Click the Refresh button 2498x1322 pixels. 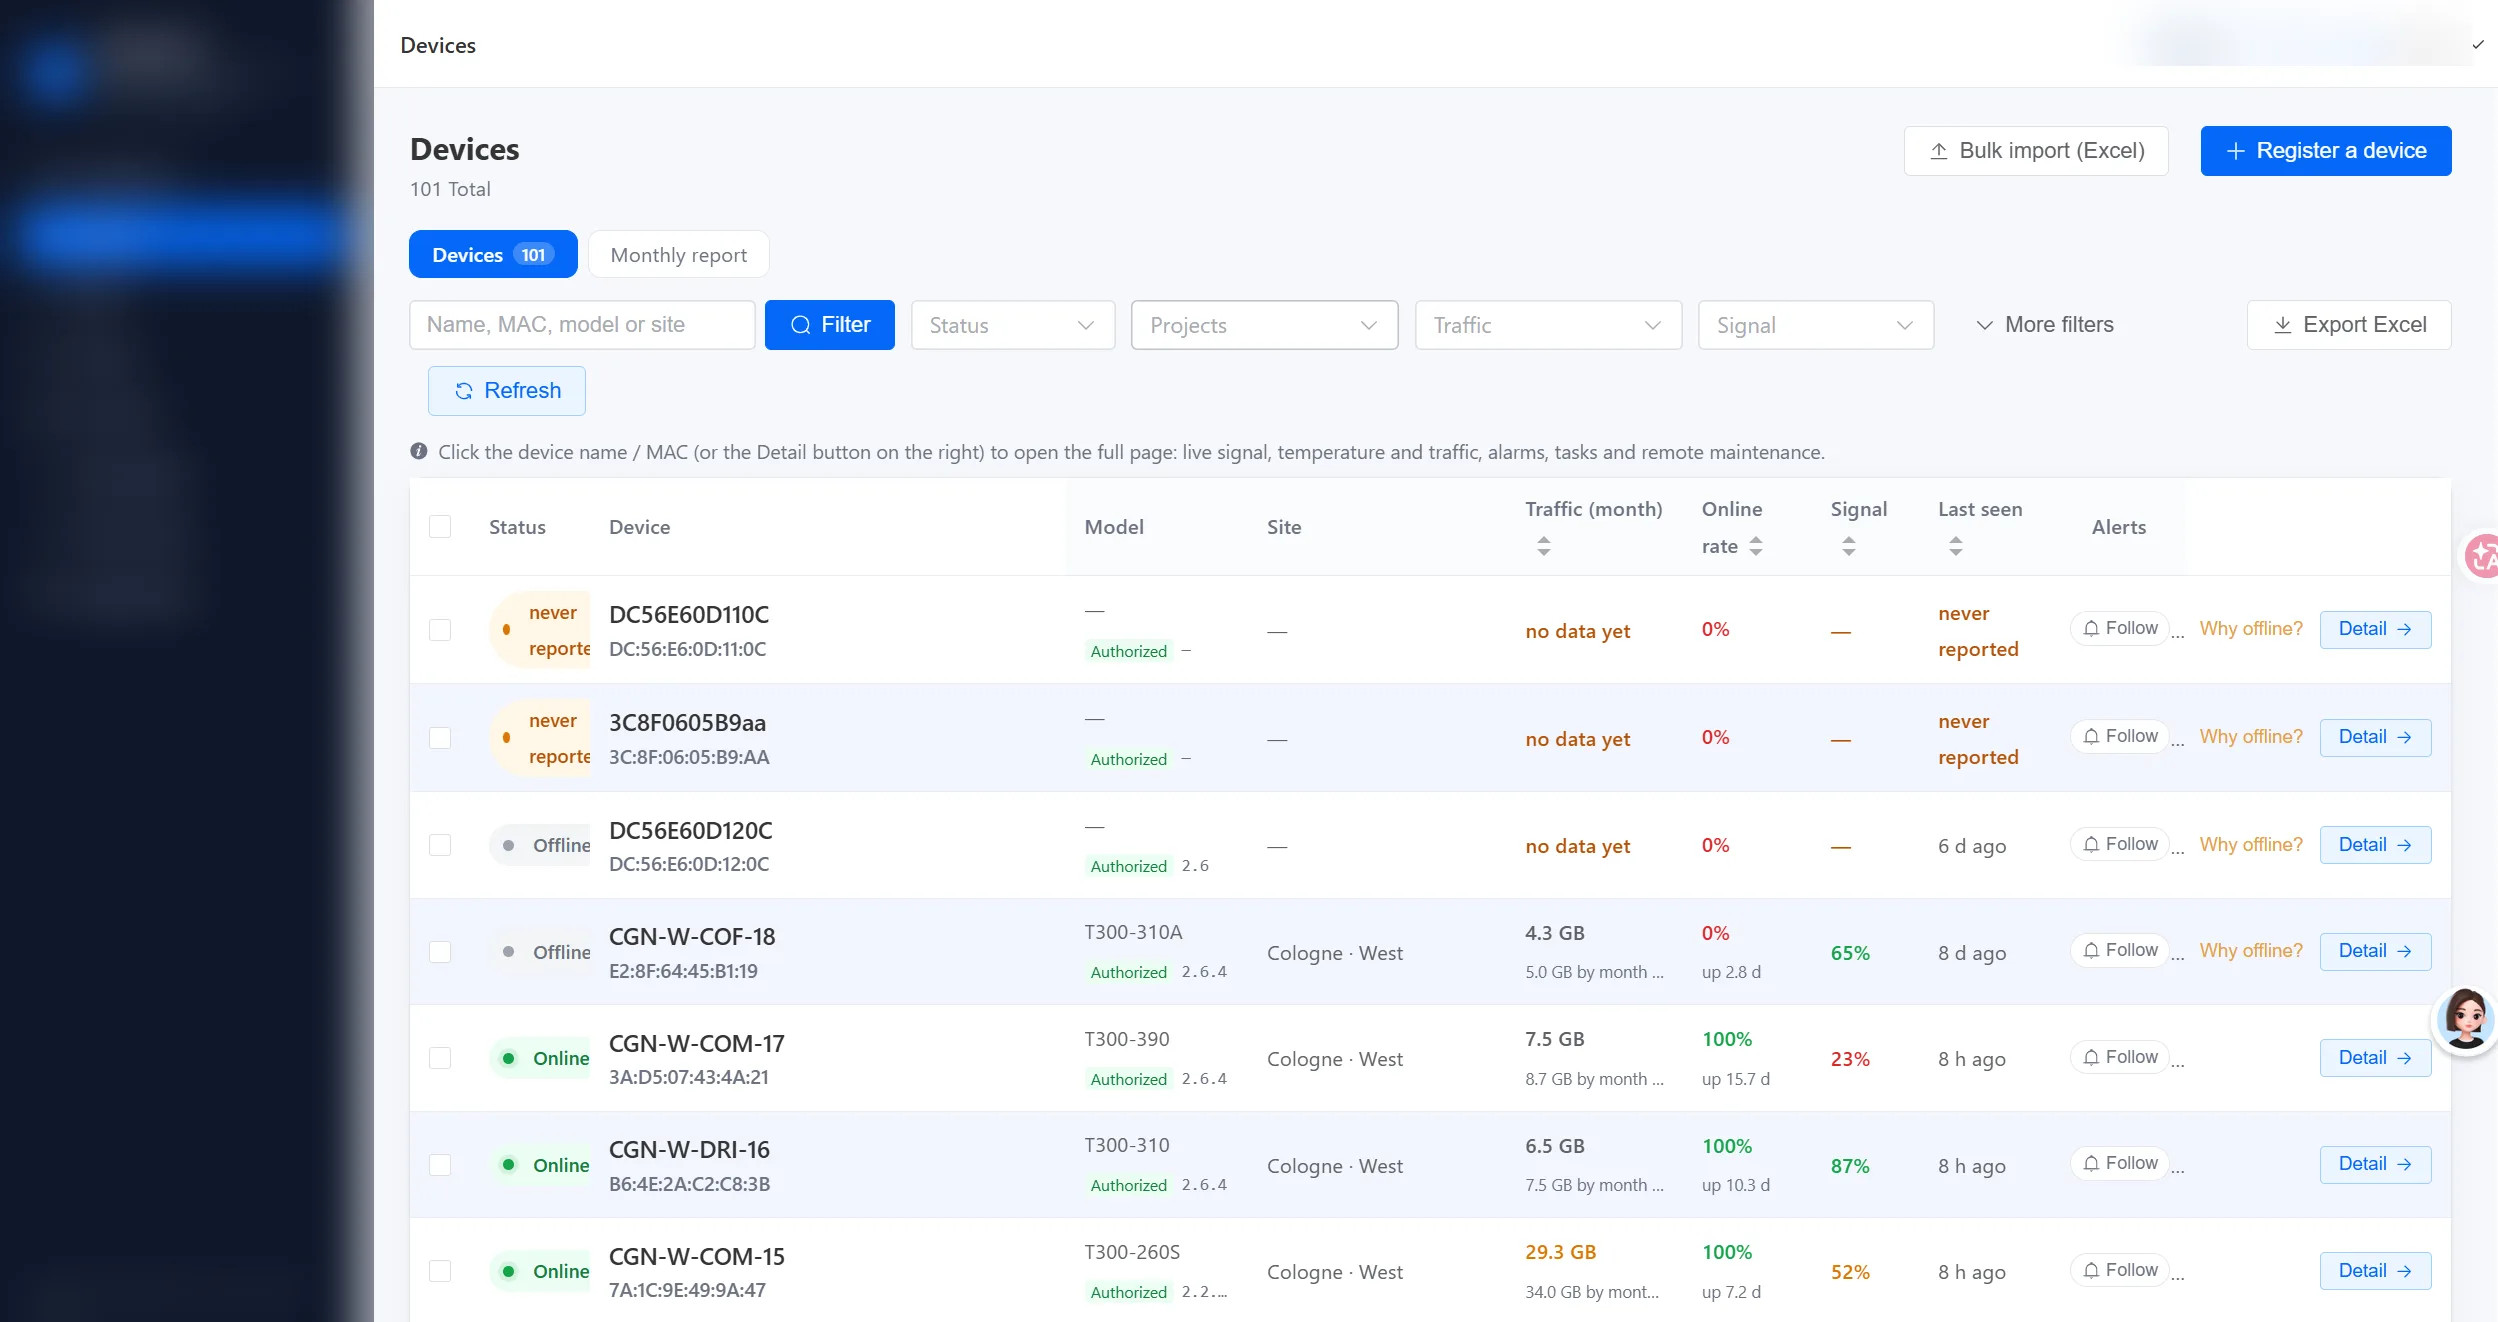[507, 391]
